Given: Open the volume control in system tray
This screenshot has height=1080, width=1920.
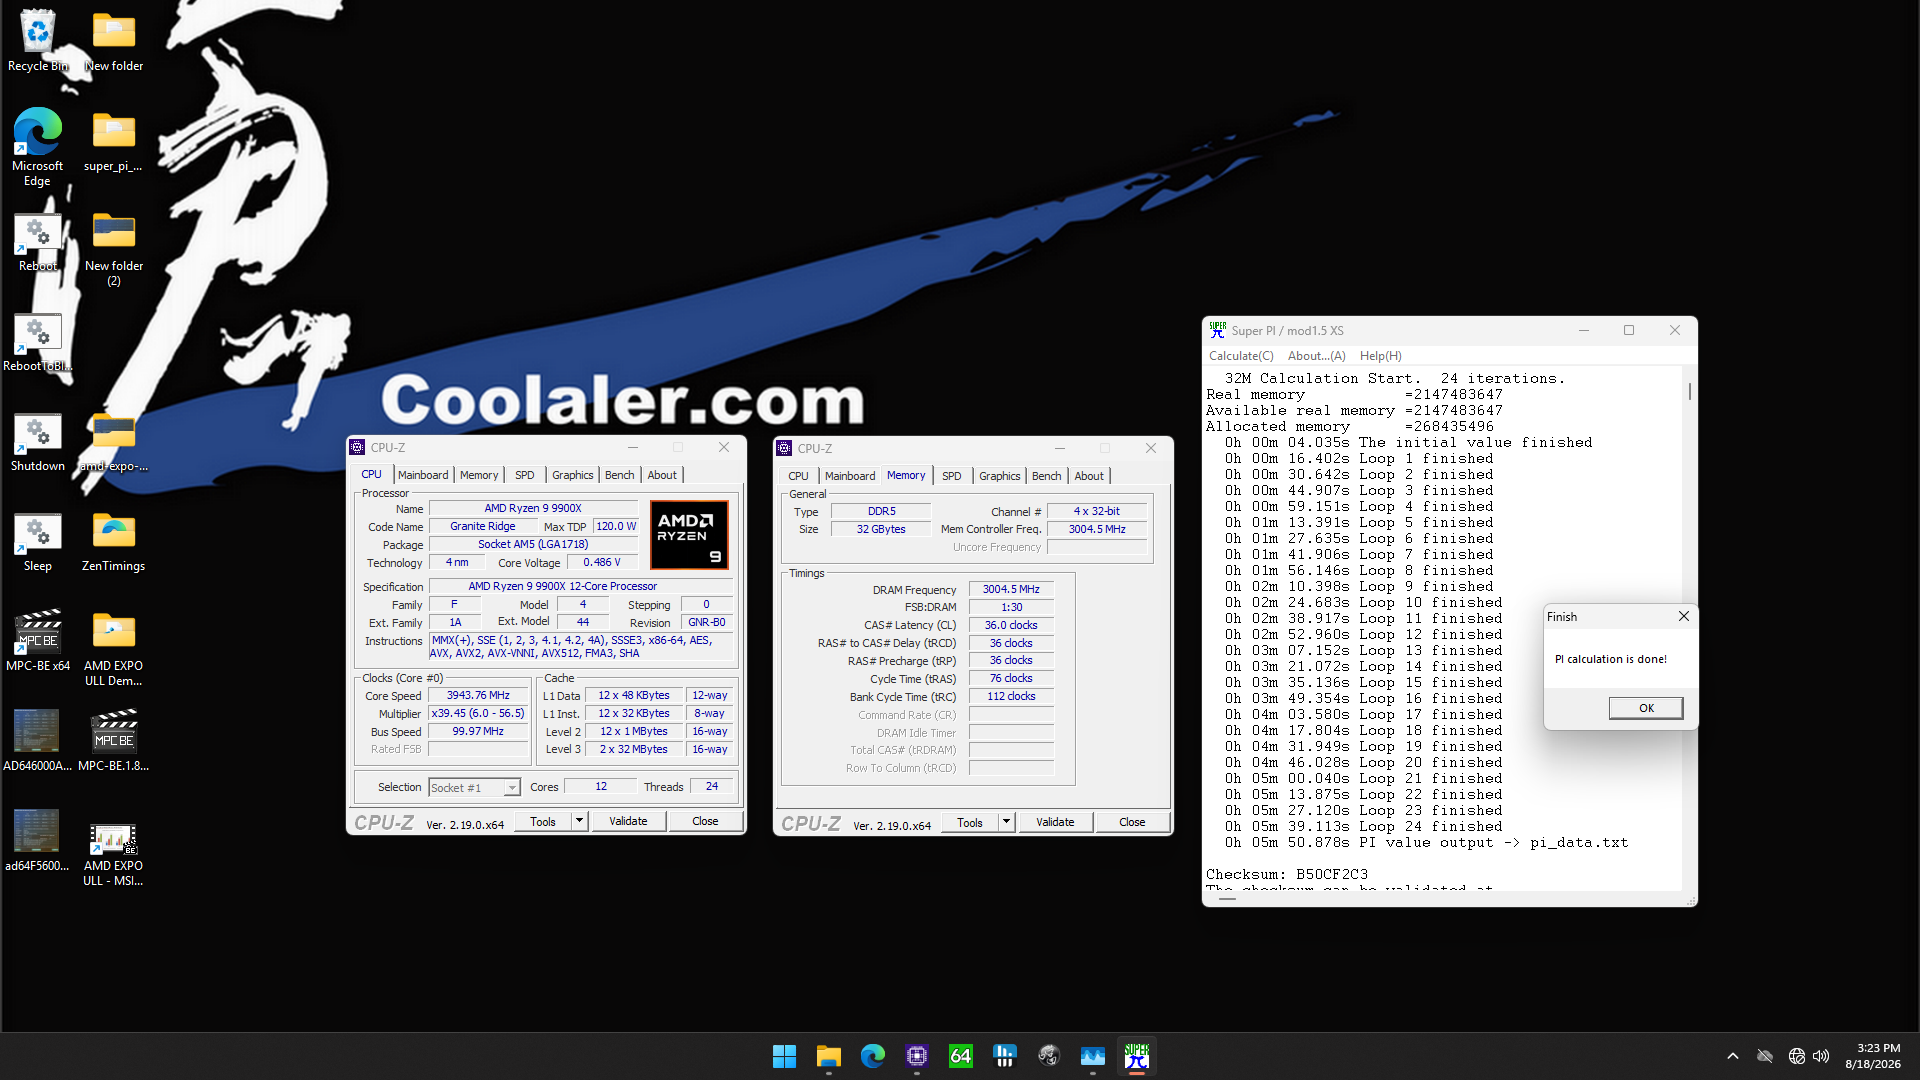Looking at the screenshot, I should coord(1821,1056).
